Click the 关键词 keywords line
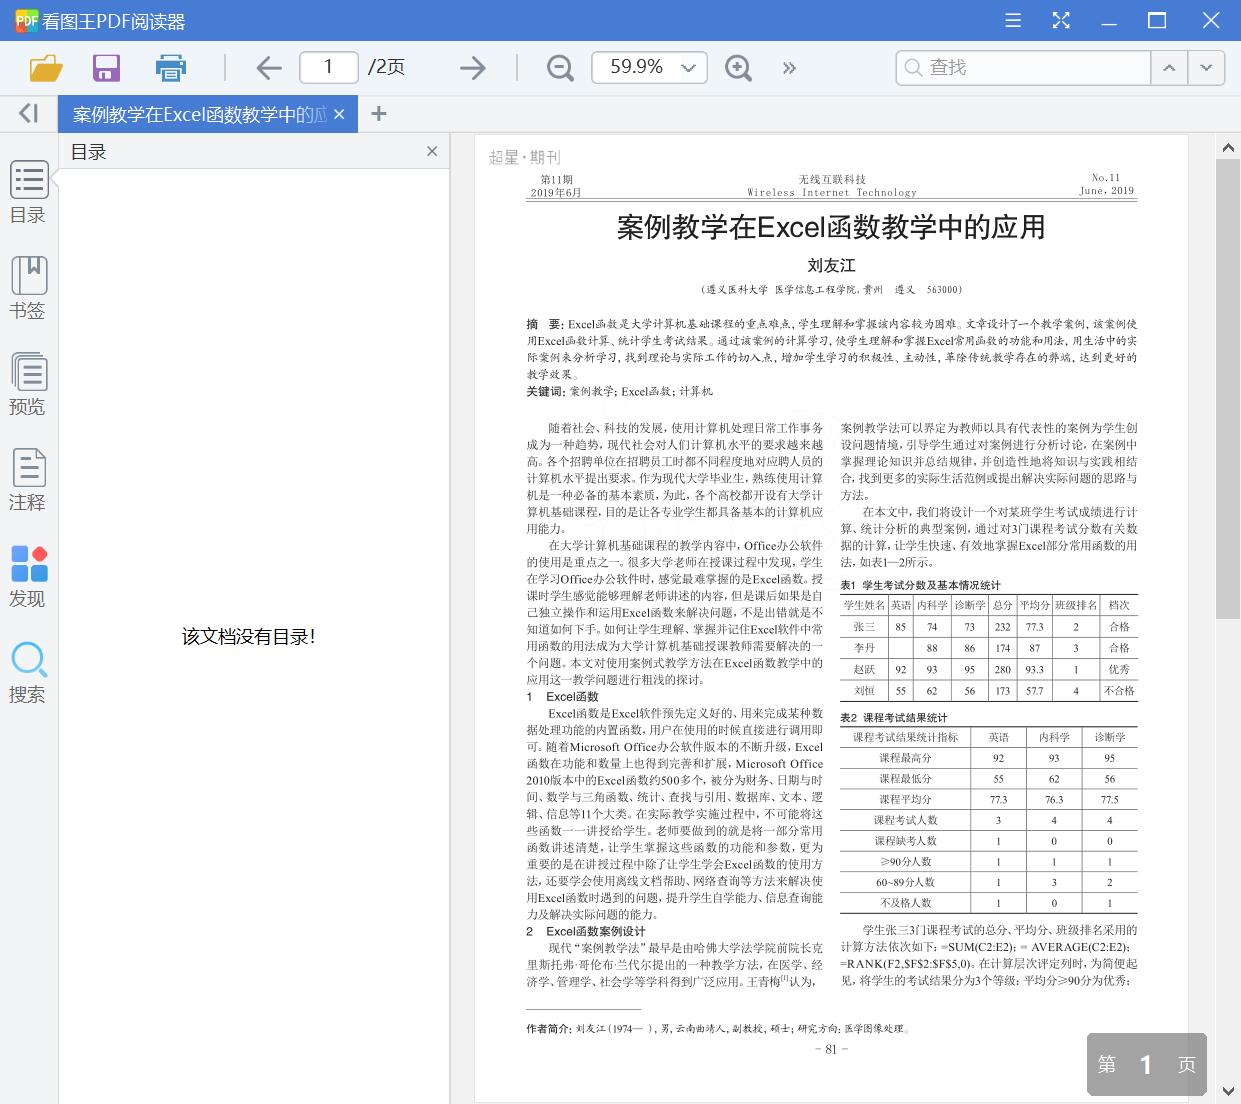Viewport: 1241px width, 1104px height. 620,391
